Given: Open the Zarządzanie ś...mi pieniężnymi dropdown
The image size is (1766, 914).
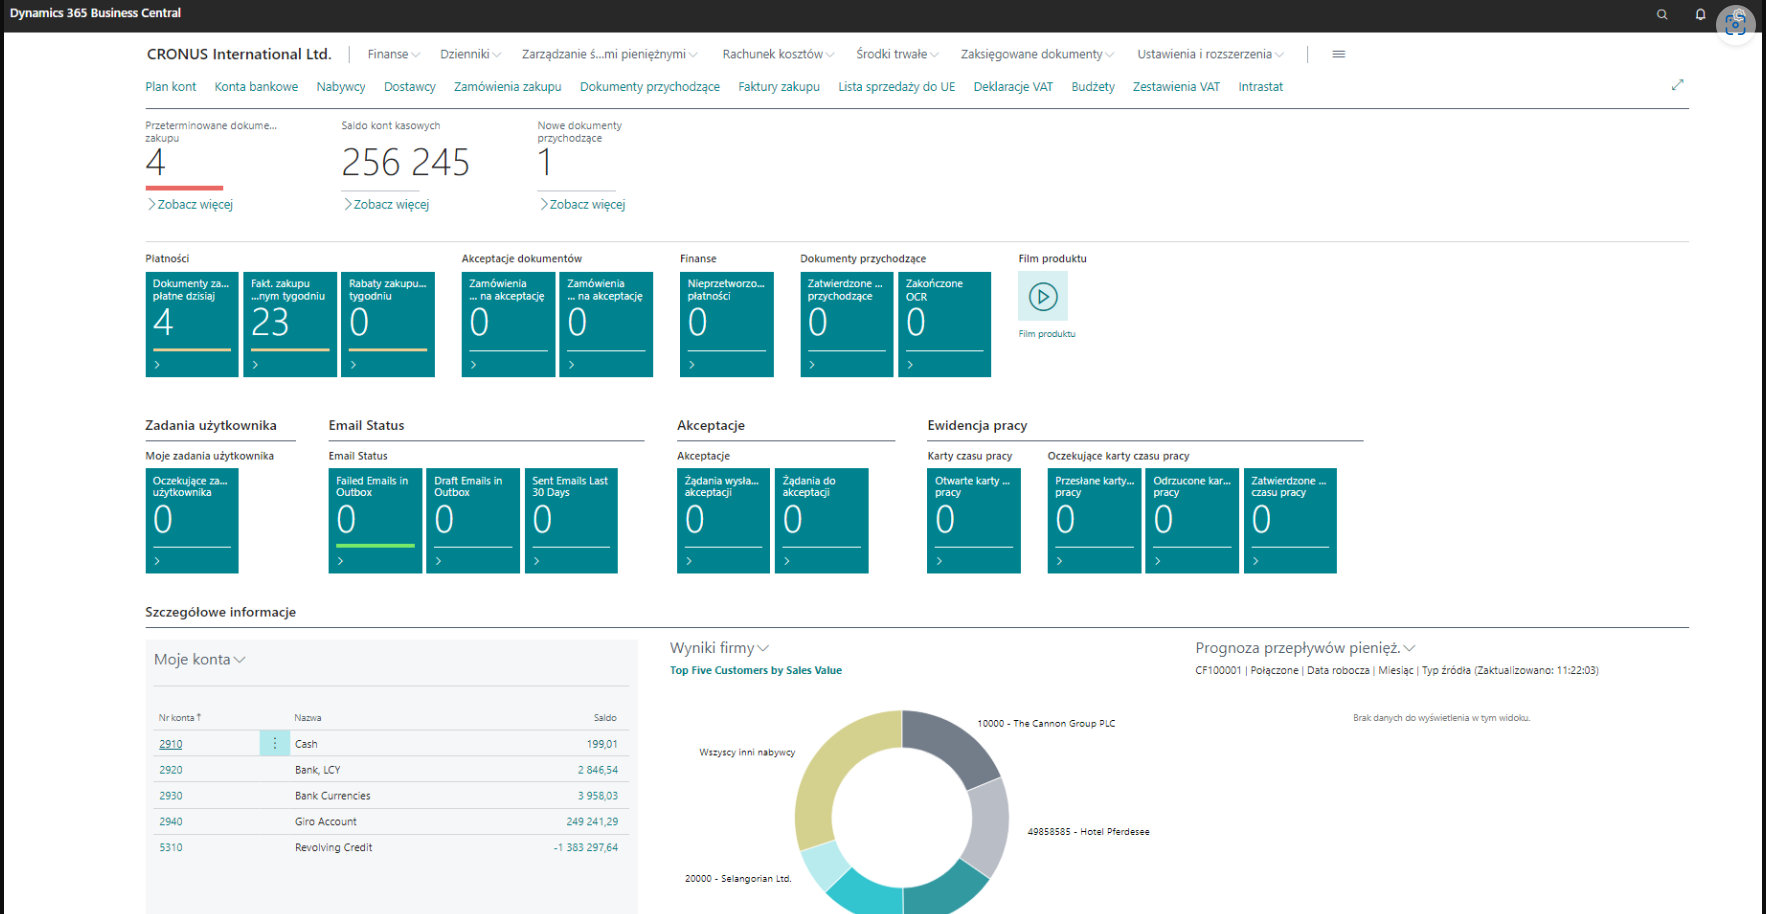Looking at the screenshot, I should coord(609,54).
